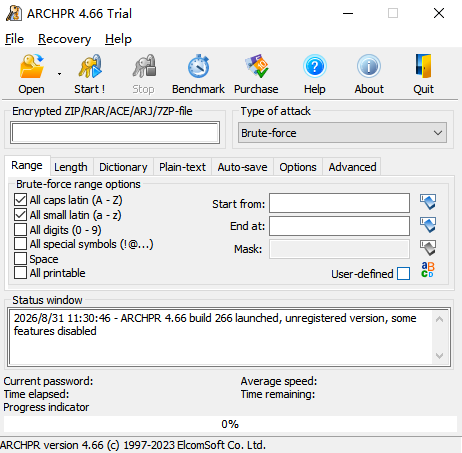This screenshot has height=453, width=462.
Task: Click the icon beside Start from field
Action: (428, 202)
